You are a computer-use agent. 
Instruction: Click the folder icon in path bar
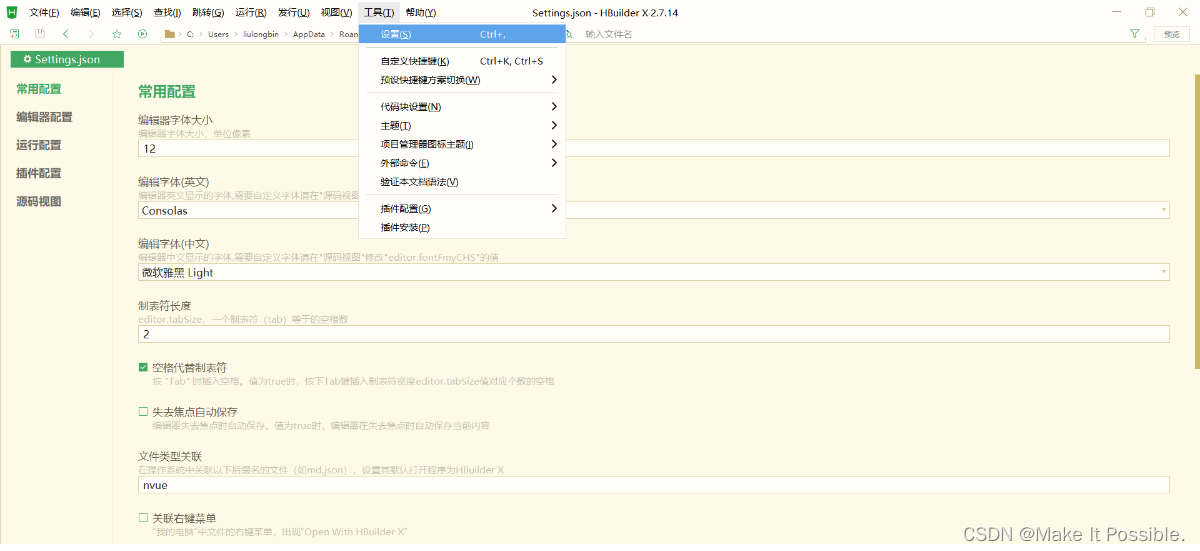click(x=170, y=34)
